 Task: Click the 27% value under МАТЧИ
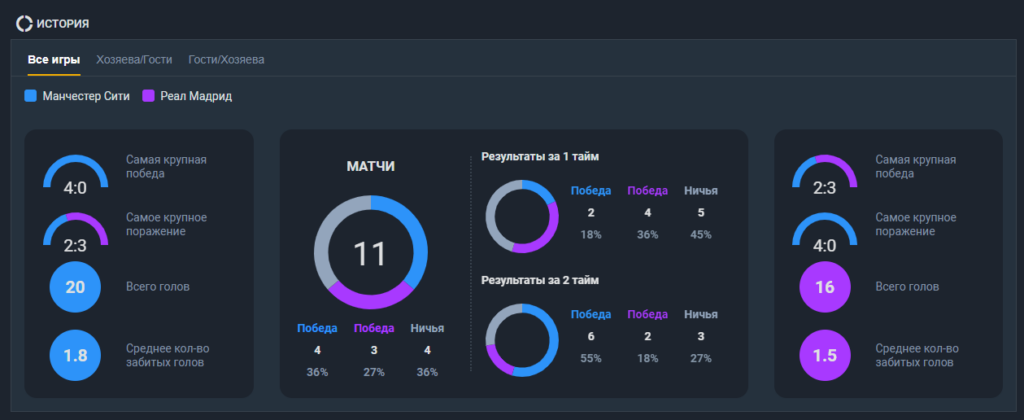click(x=374, y=372)
